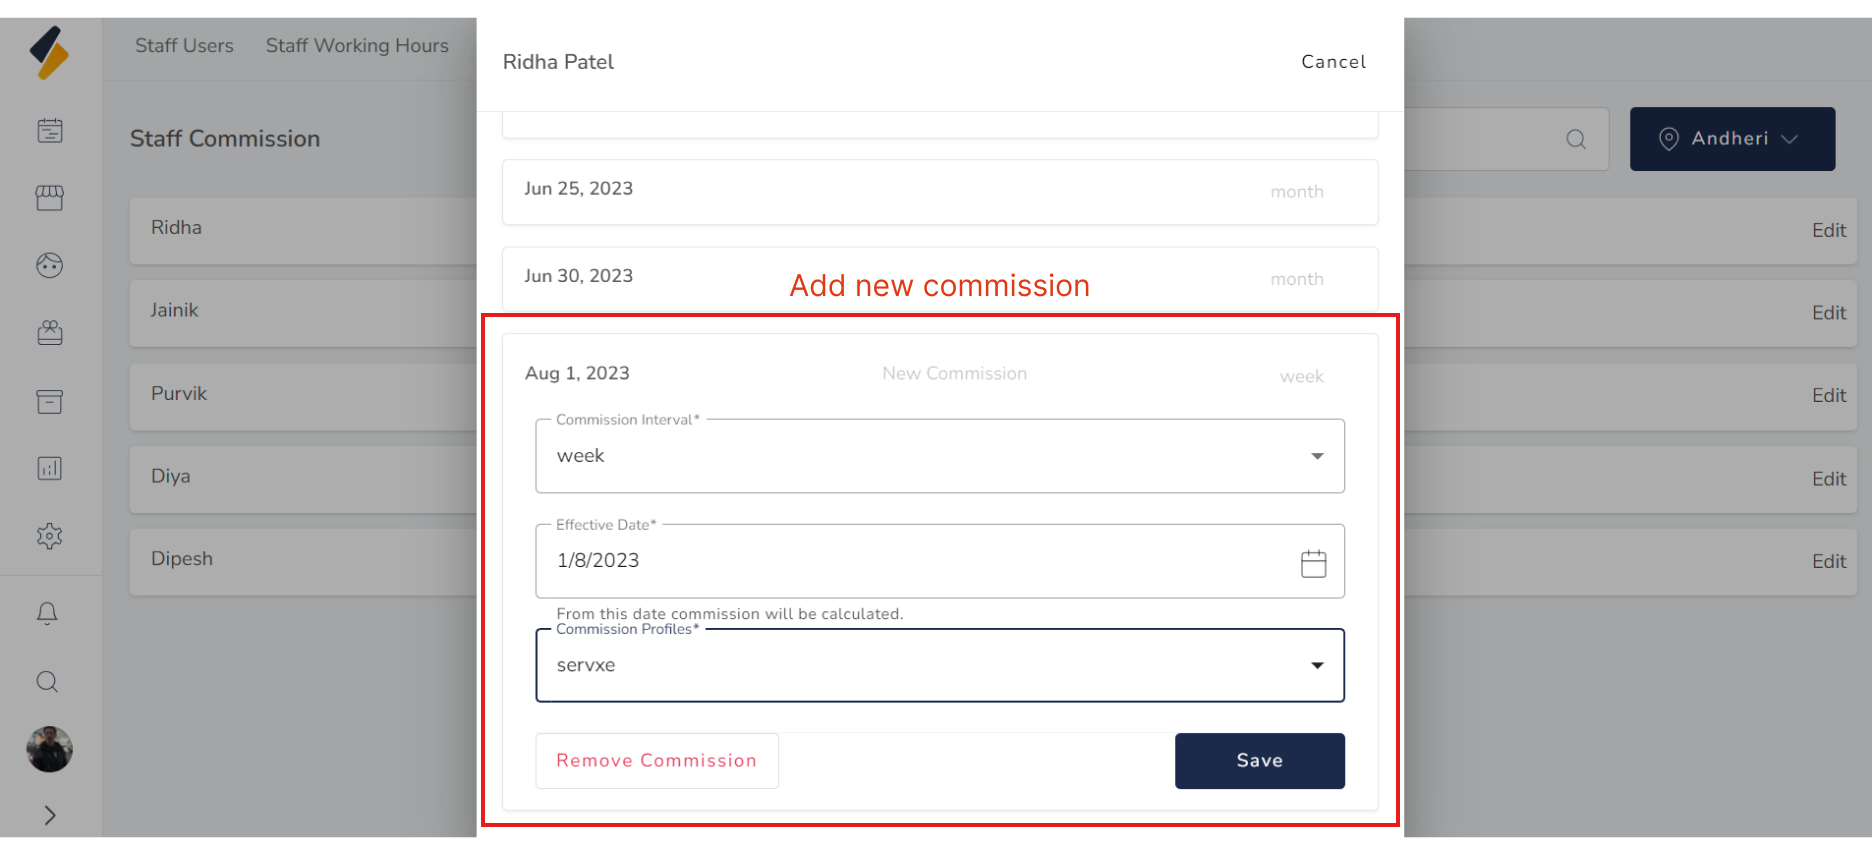Click Cancel in the Ridha Patel dialog

click(x=1333, y=62)
